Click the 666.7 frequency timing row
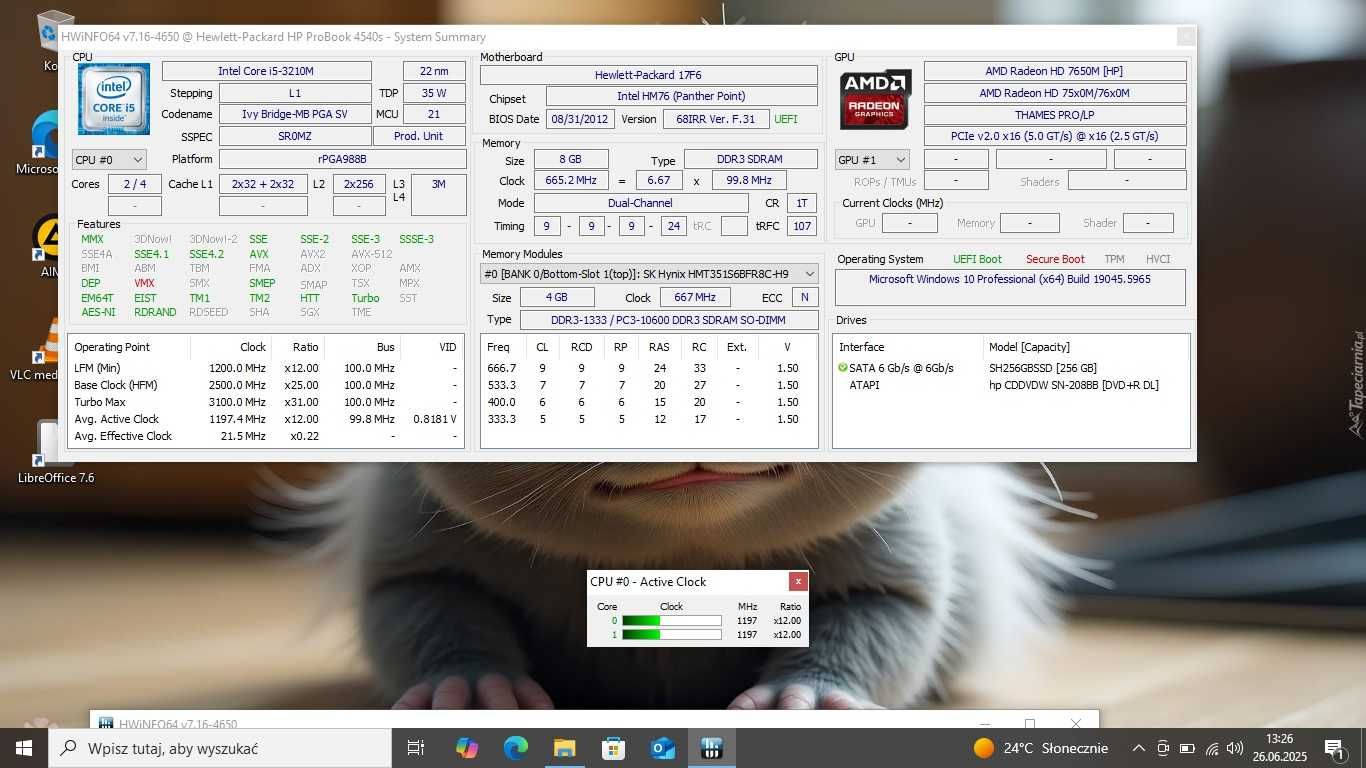Screen dimensions: 1366x768 coord(648,368)
